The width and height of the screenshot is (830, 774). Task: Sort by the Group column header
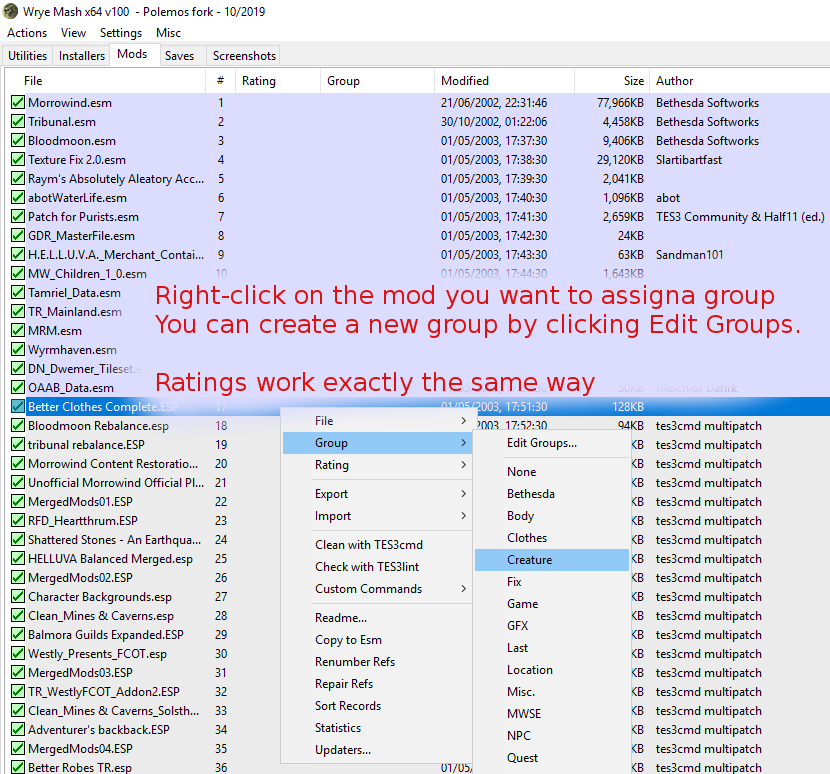377,81
